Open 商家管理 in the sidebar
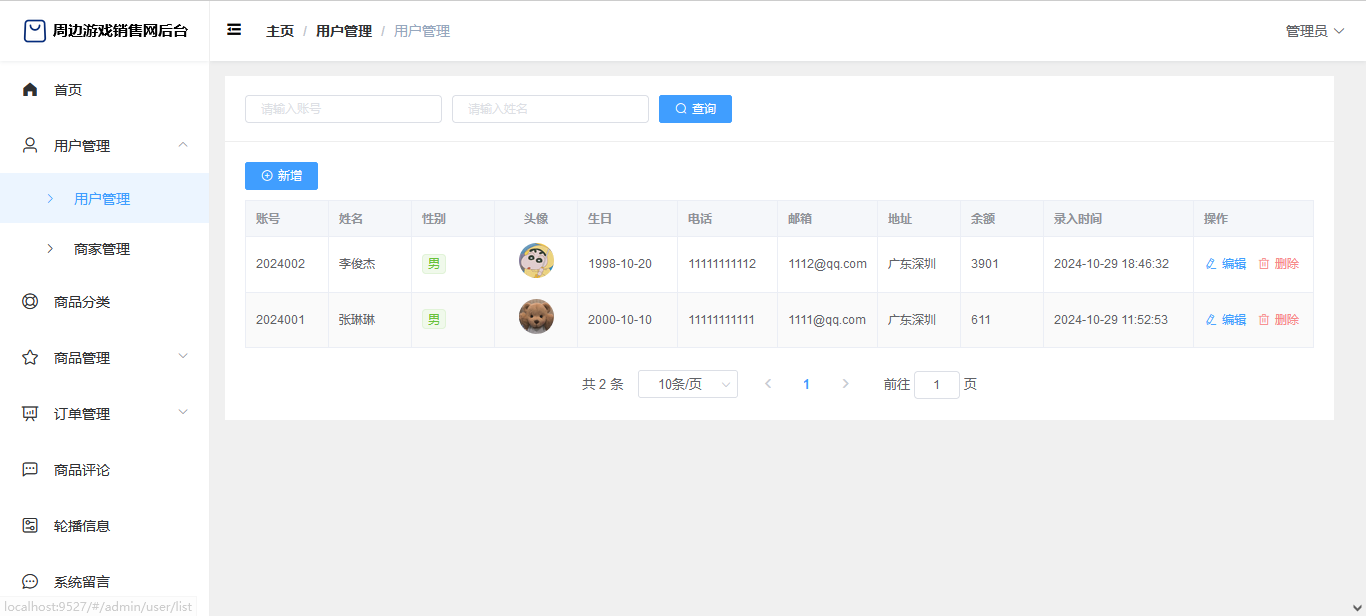 click(102, 249)
